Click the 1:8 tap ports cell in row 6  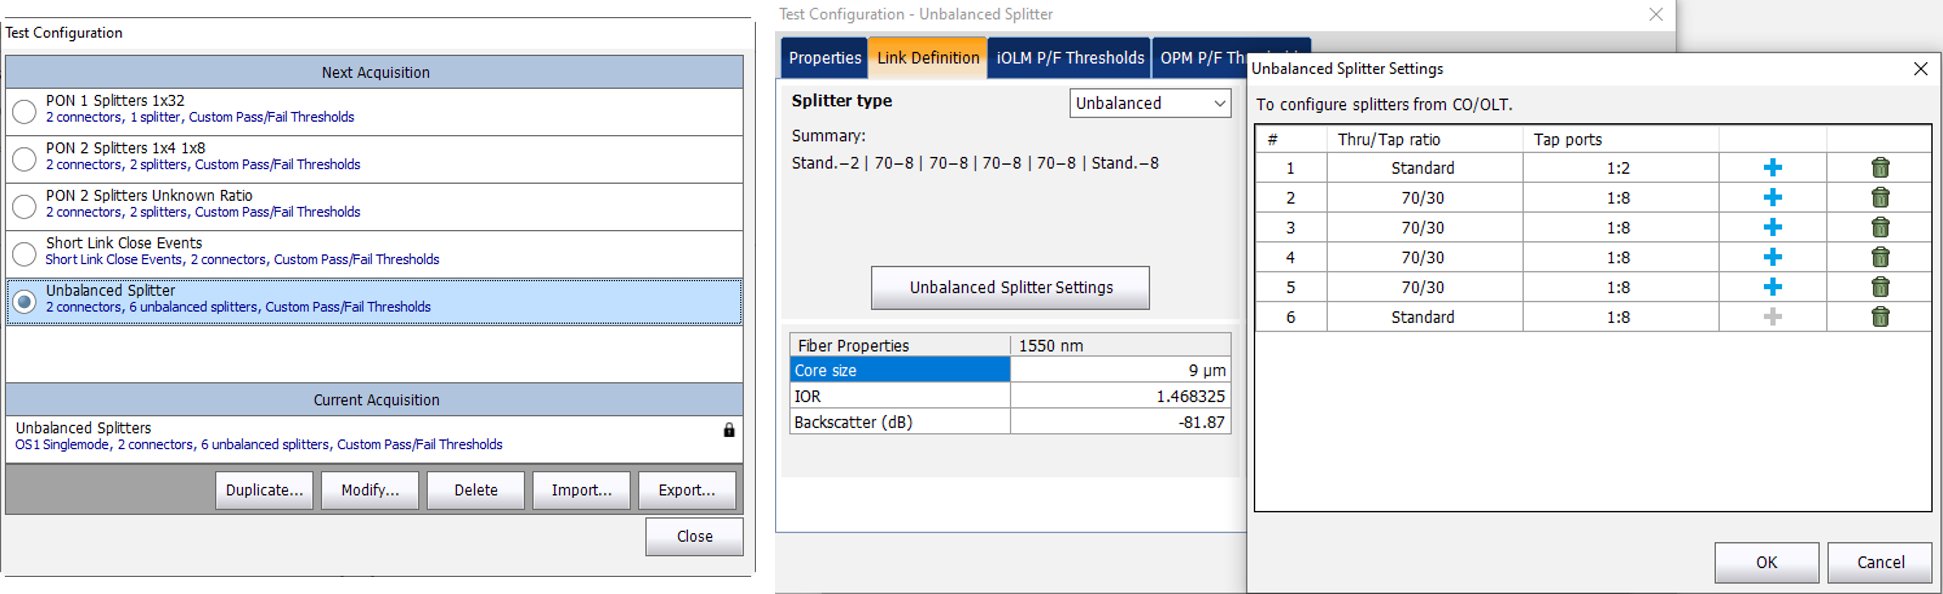pos(1620,317)
